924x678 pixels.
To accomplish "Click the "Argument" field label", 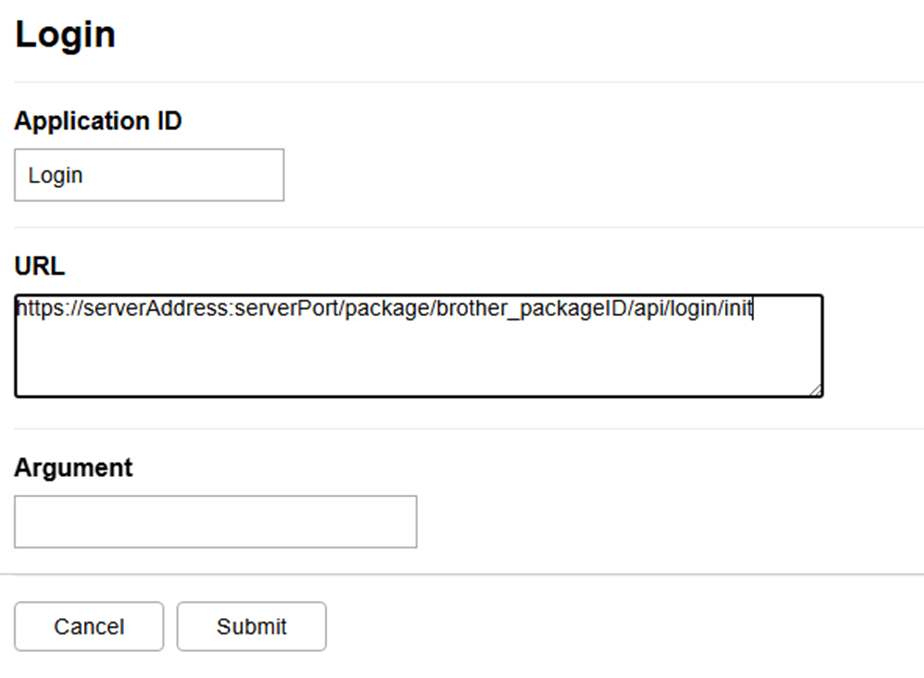I will (x=73, y=467).
